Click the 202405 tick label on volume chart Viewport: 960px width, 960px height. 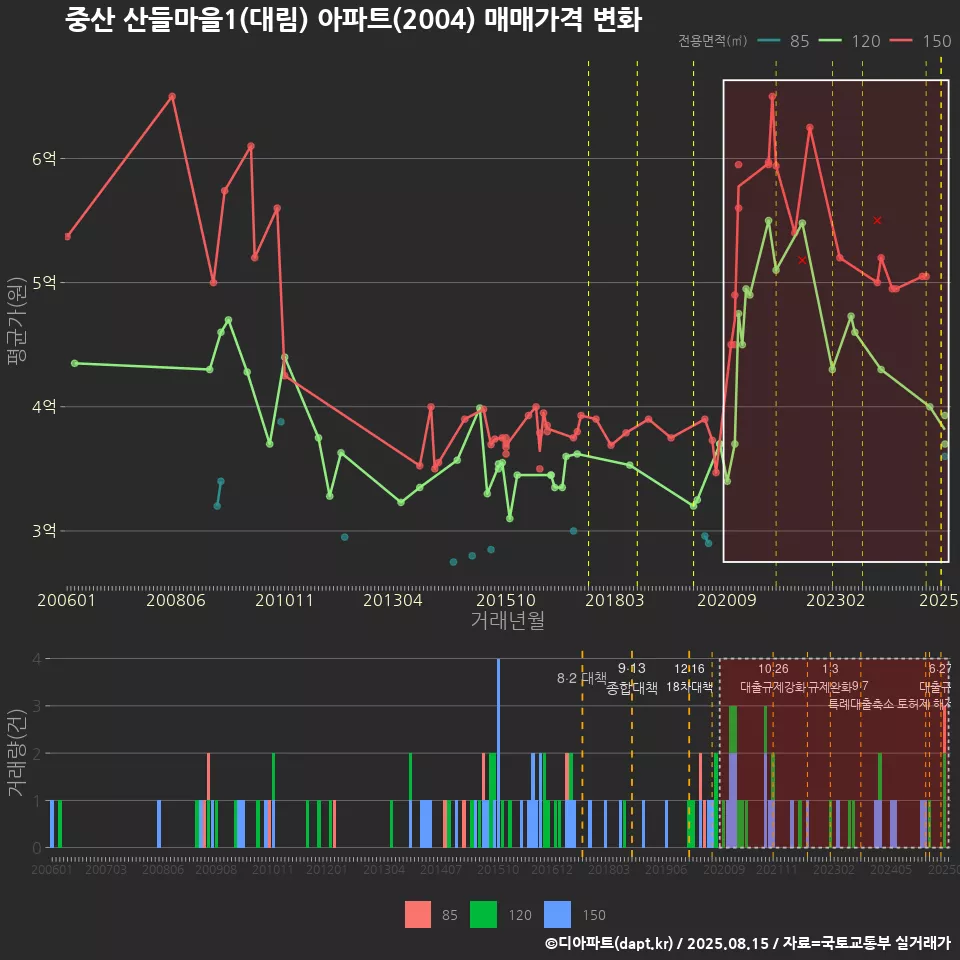point(891,869)
